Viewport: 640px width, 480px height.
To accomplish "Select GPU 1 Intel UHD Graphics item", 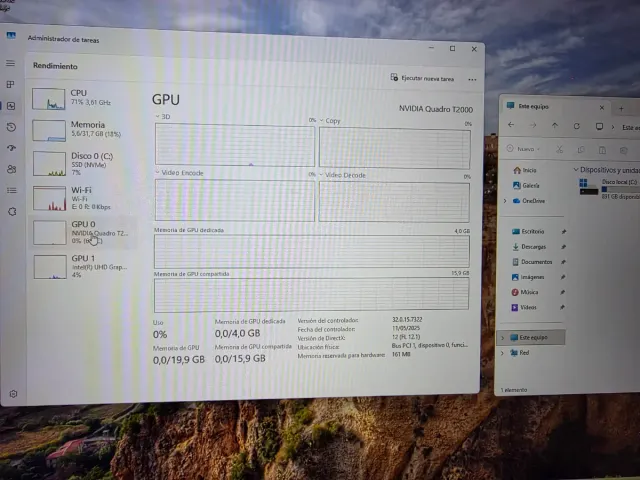I will (84, 264).
